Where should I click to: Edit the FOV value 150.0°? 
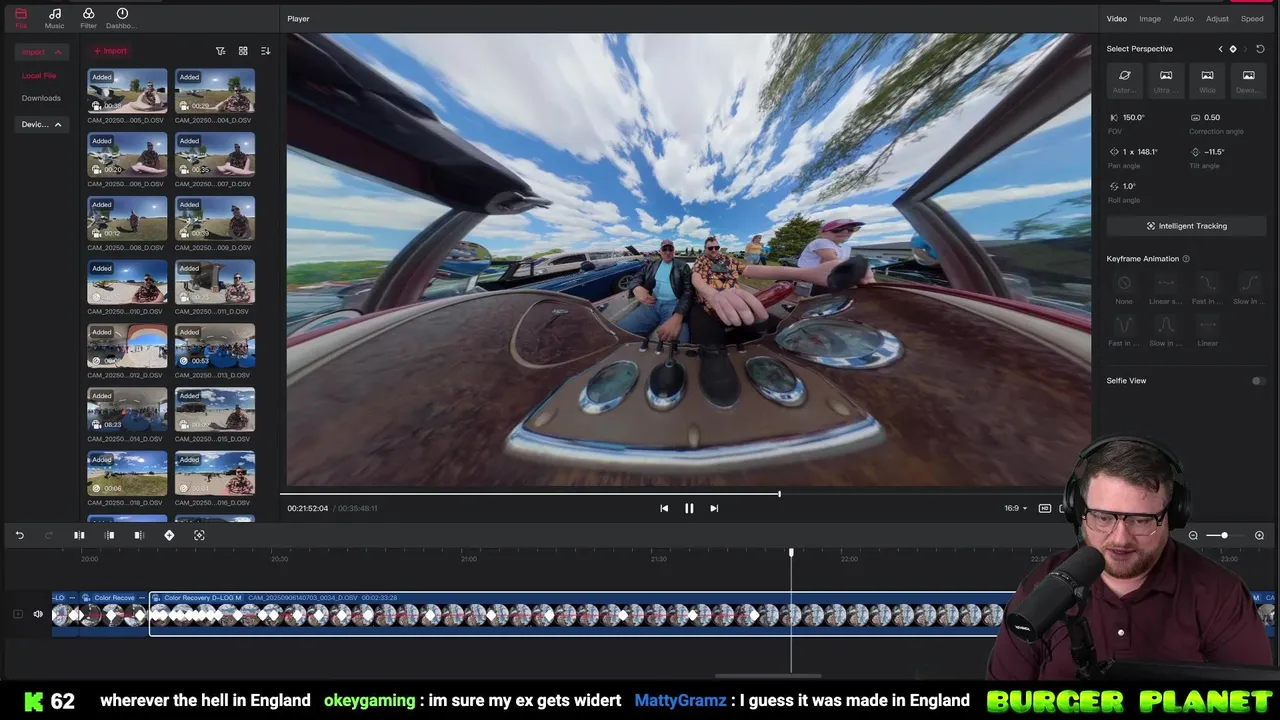[1134, 118]
